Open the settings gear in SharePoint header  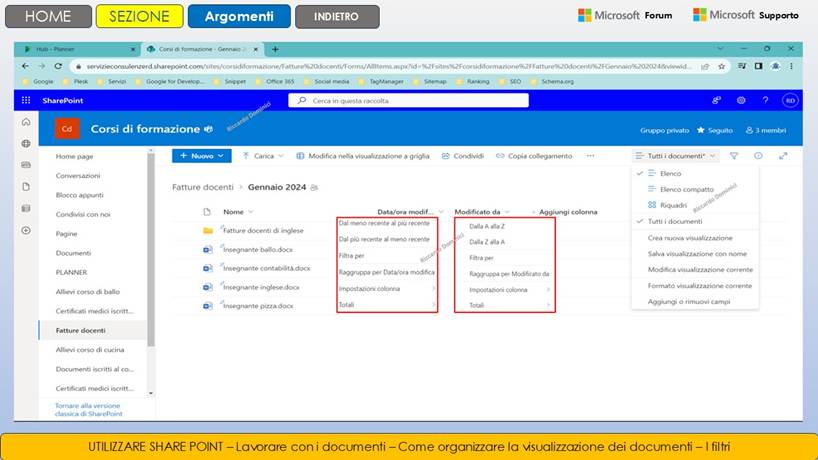(x=741, y=100)
